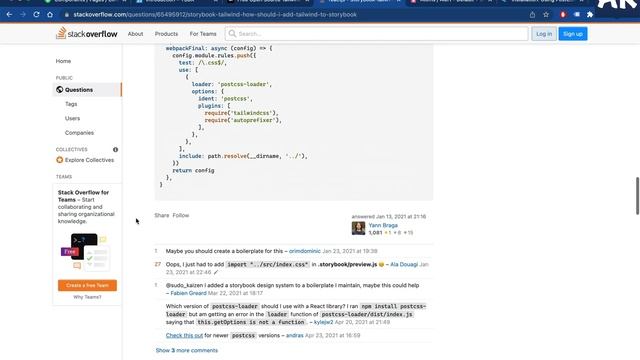Click comment date 'Apr 20, 2021 at 21:49'
The width and height of the screenshot is (640, 360).
(362, 322)
